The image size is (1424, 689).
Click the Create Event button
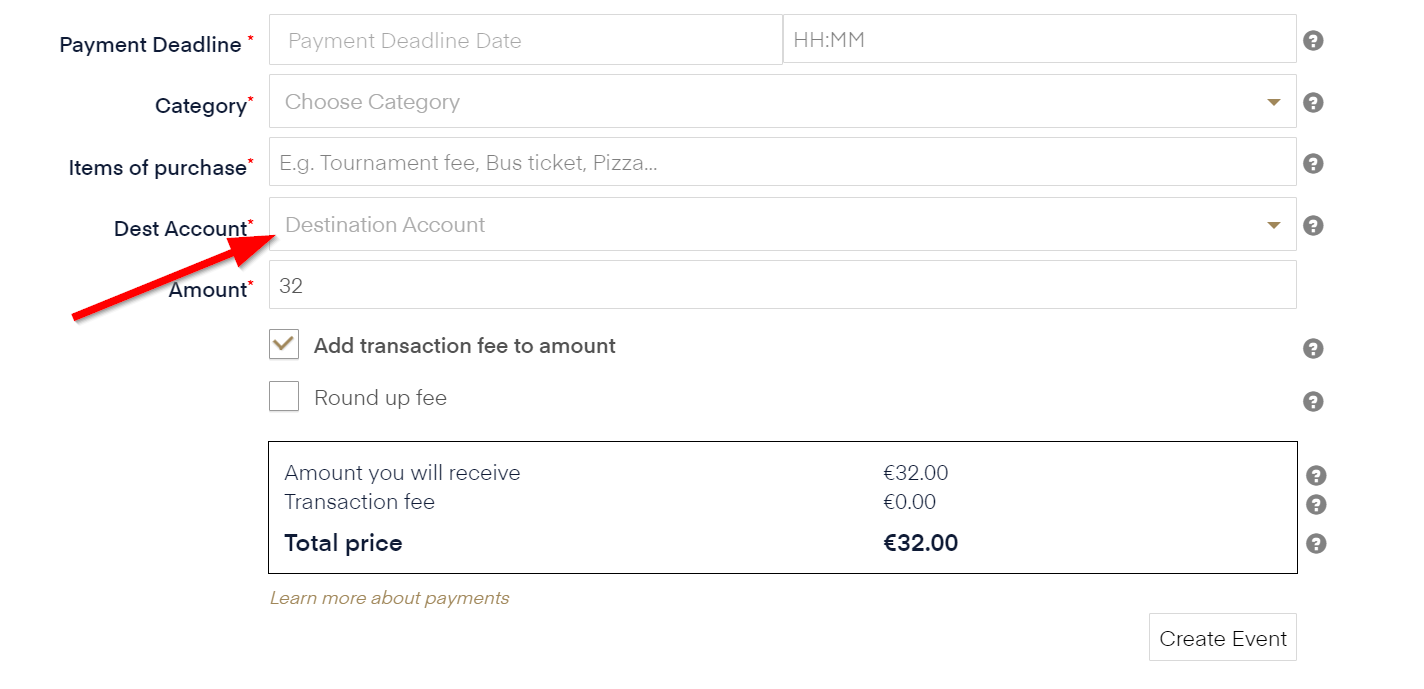click(x=1222, y=638)
